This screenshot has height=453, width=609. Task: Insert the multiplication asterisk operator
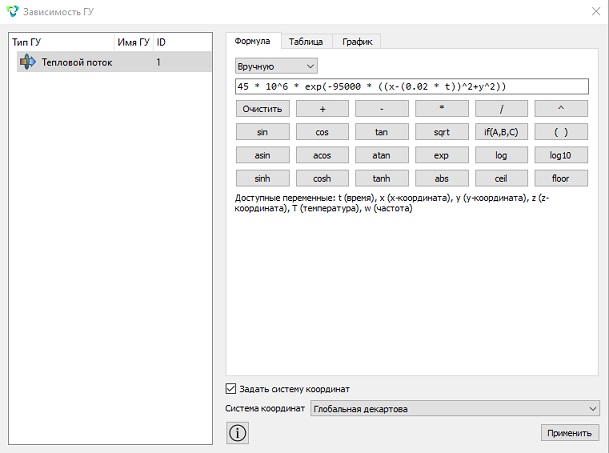442,109
